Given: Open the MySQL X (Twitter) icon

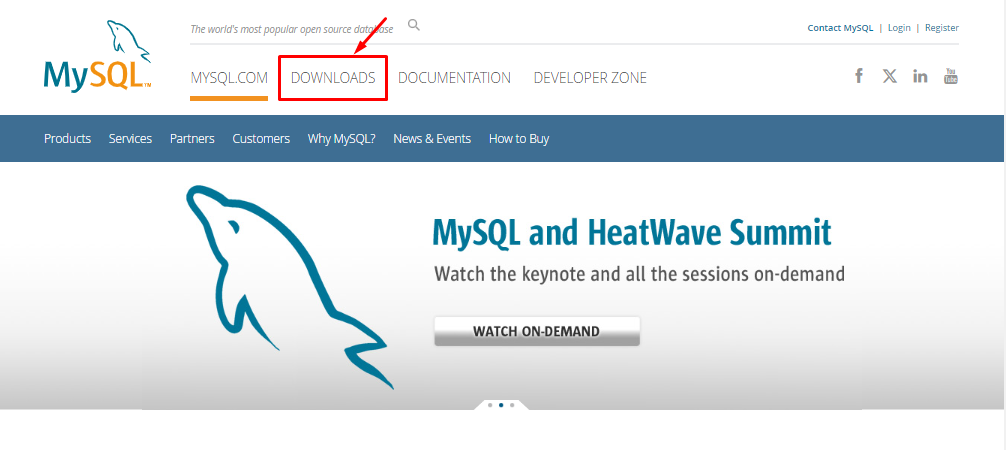Looking at the screenshot, I should pos(889,76).
